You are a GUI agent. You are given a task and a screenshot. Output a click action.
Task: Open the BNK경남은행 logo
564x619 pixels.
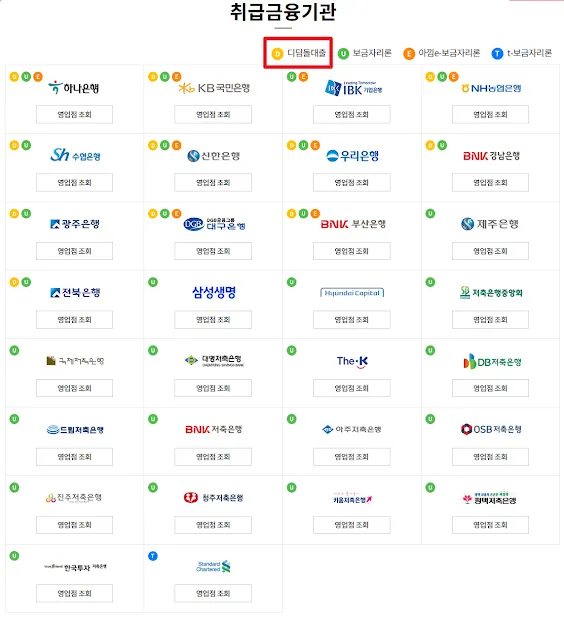point(491,156)
